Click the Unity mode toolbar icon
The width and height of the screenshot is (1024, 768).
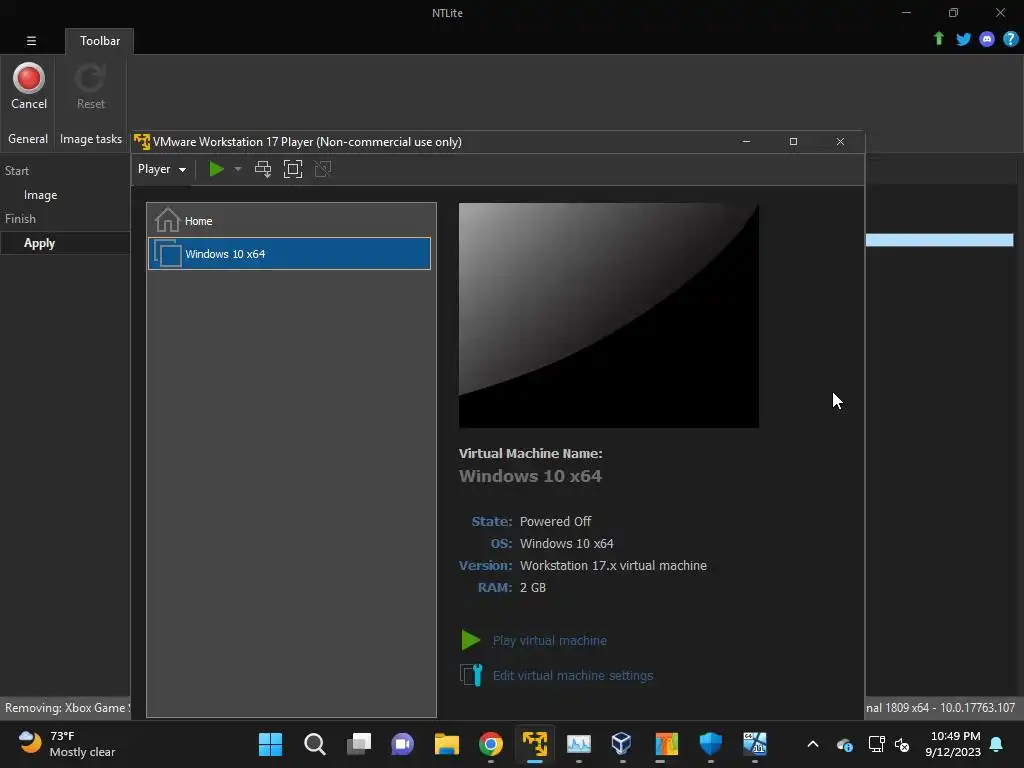(323, 169)
